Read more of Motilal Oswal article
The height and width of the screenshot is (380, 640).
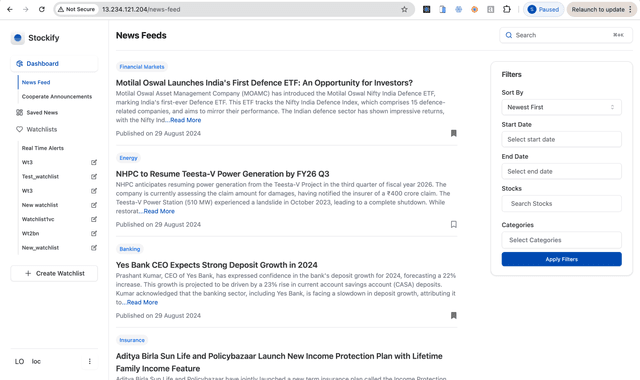coord(186,120)
